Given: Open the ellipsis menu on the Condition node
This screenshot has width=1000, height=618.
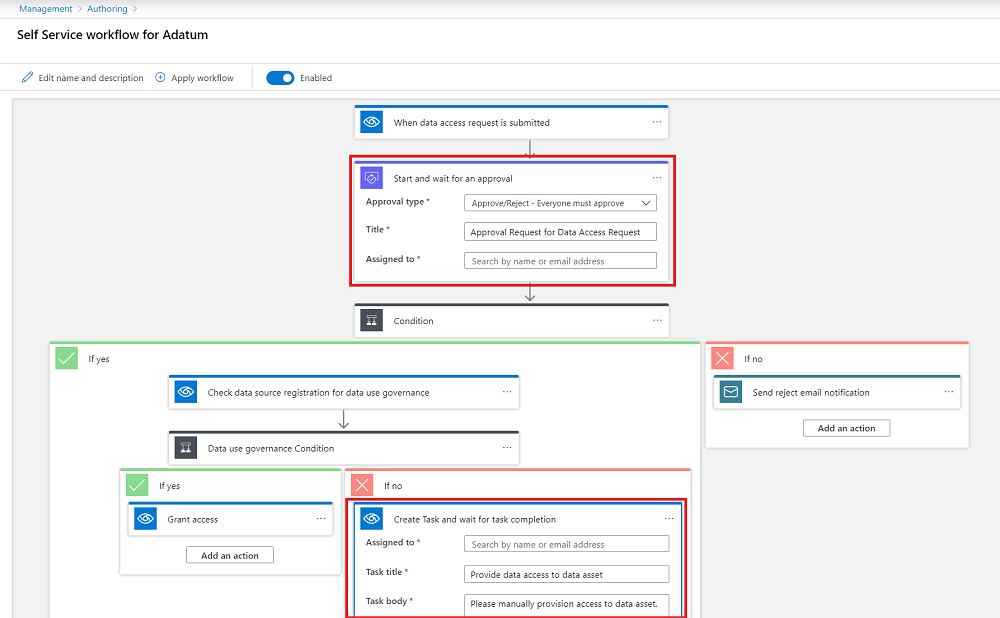Looking at the screenshot, I should [657, 320].
